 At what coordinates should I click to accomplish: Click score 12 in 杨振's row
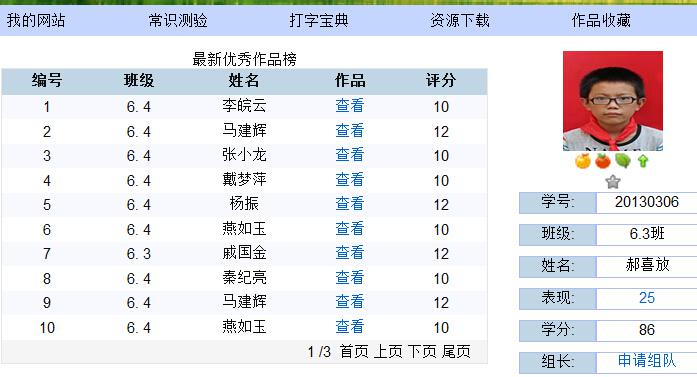point(441,205)
